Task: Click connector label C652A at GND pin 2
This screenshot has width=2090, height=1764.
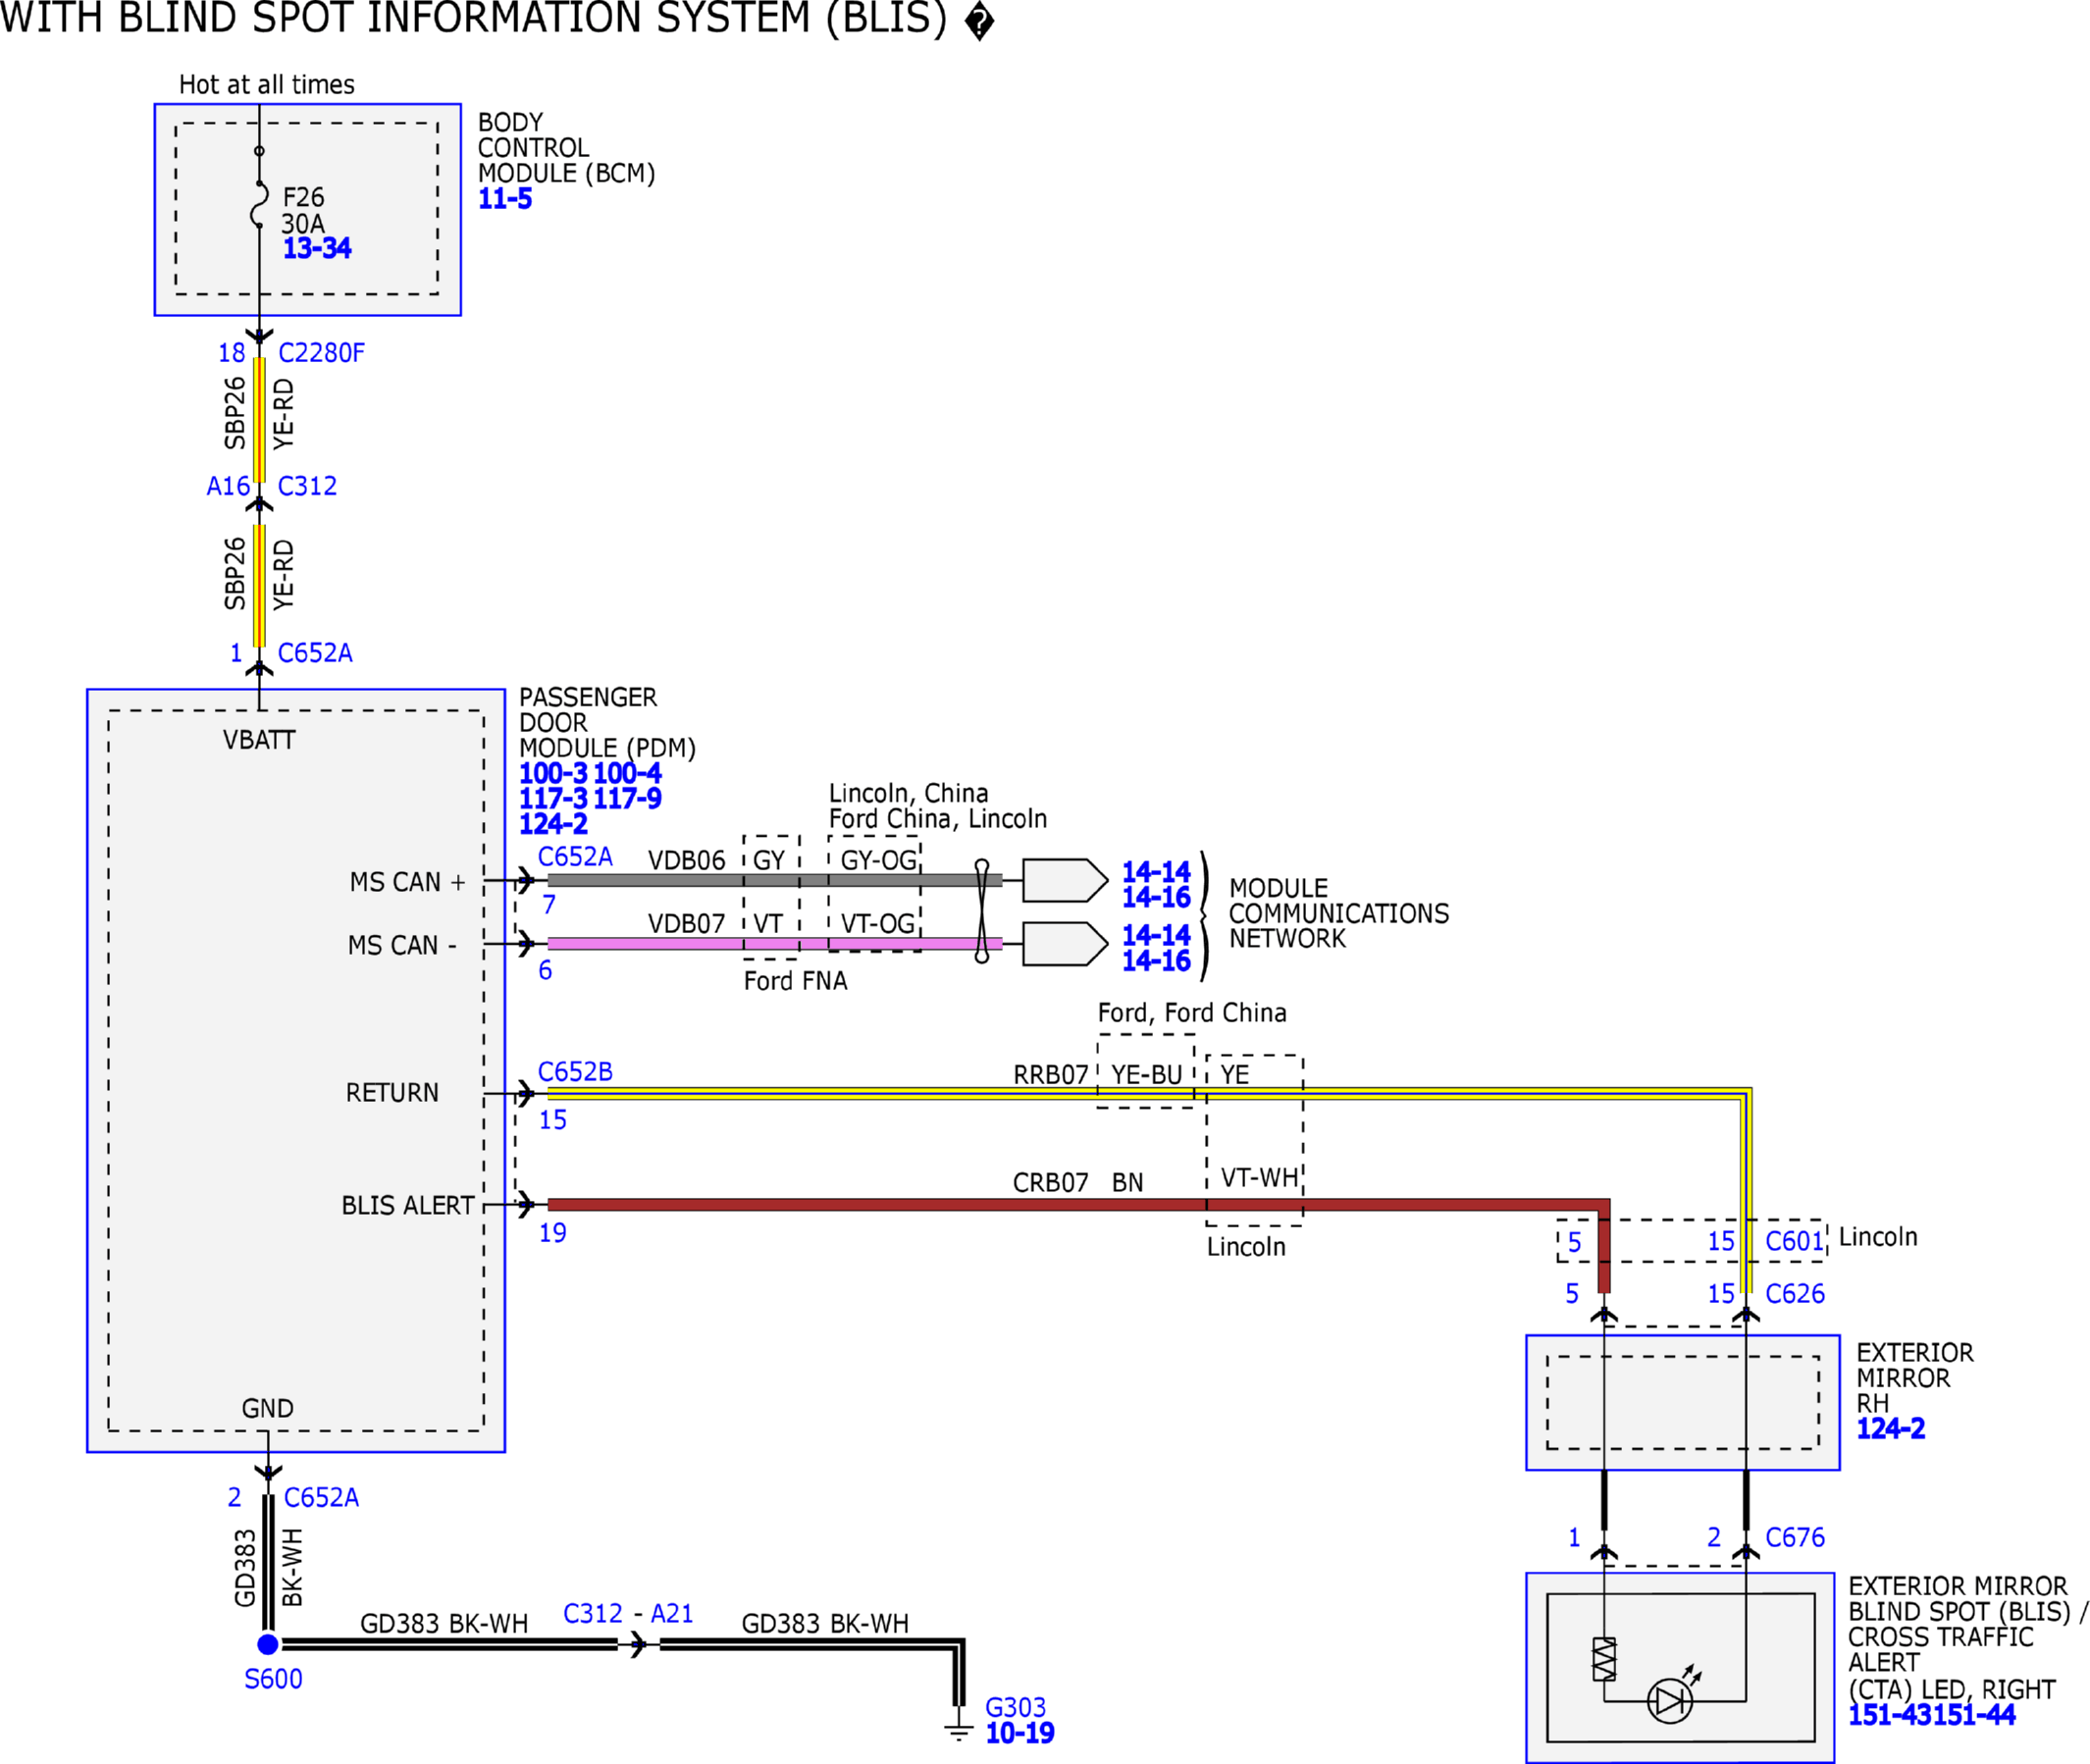Action: [x=321, y=1498]
